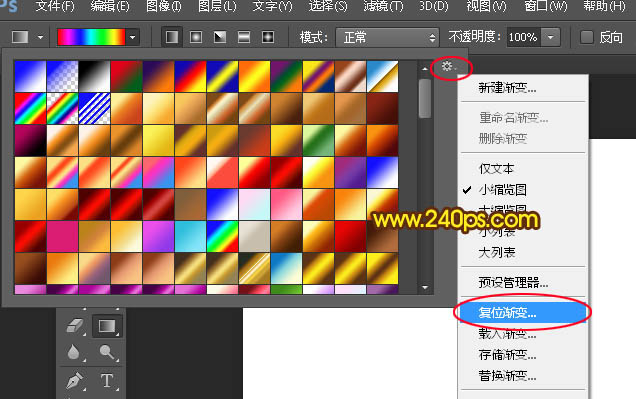Viewport: 636px width, 399px height.
Task: Click the opacity 100% input field
Action: click(524, 37)
